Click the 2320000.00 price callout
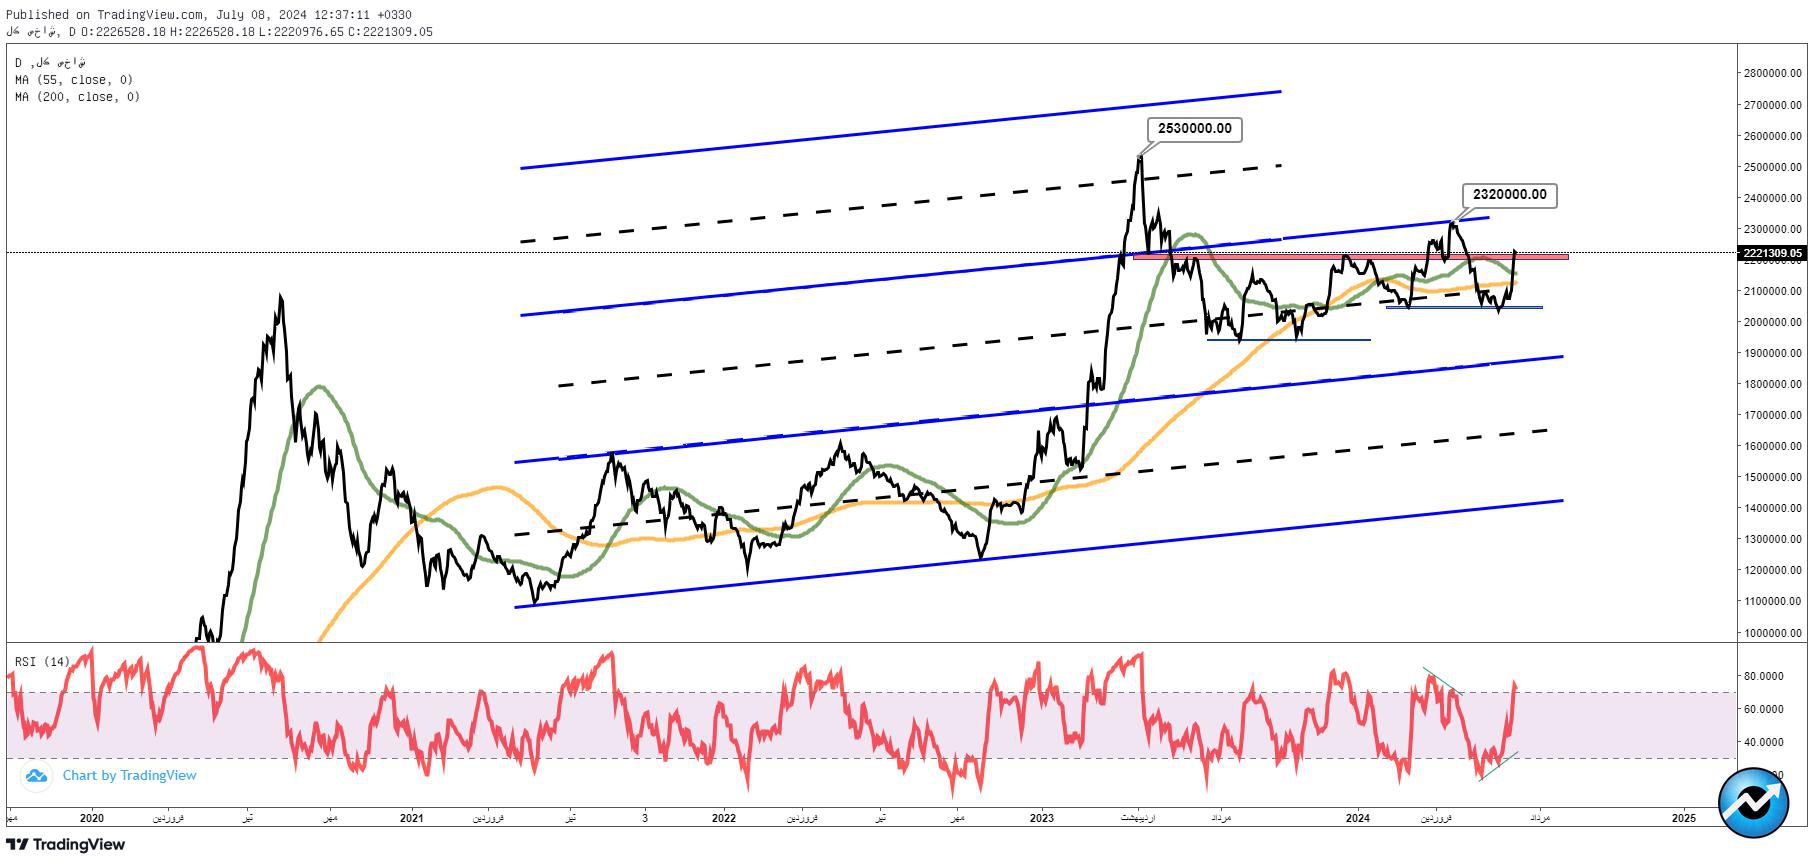This screenshot has width=1814, height=863. tap(1509, 195)
